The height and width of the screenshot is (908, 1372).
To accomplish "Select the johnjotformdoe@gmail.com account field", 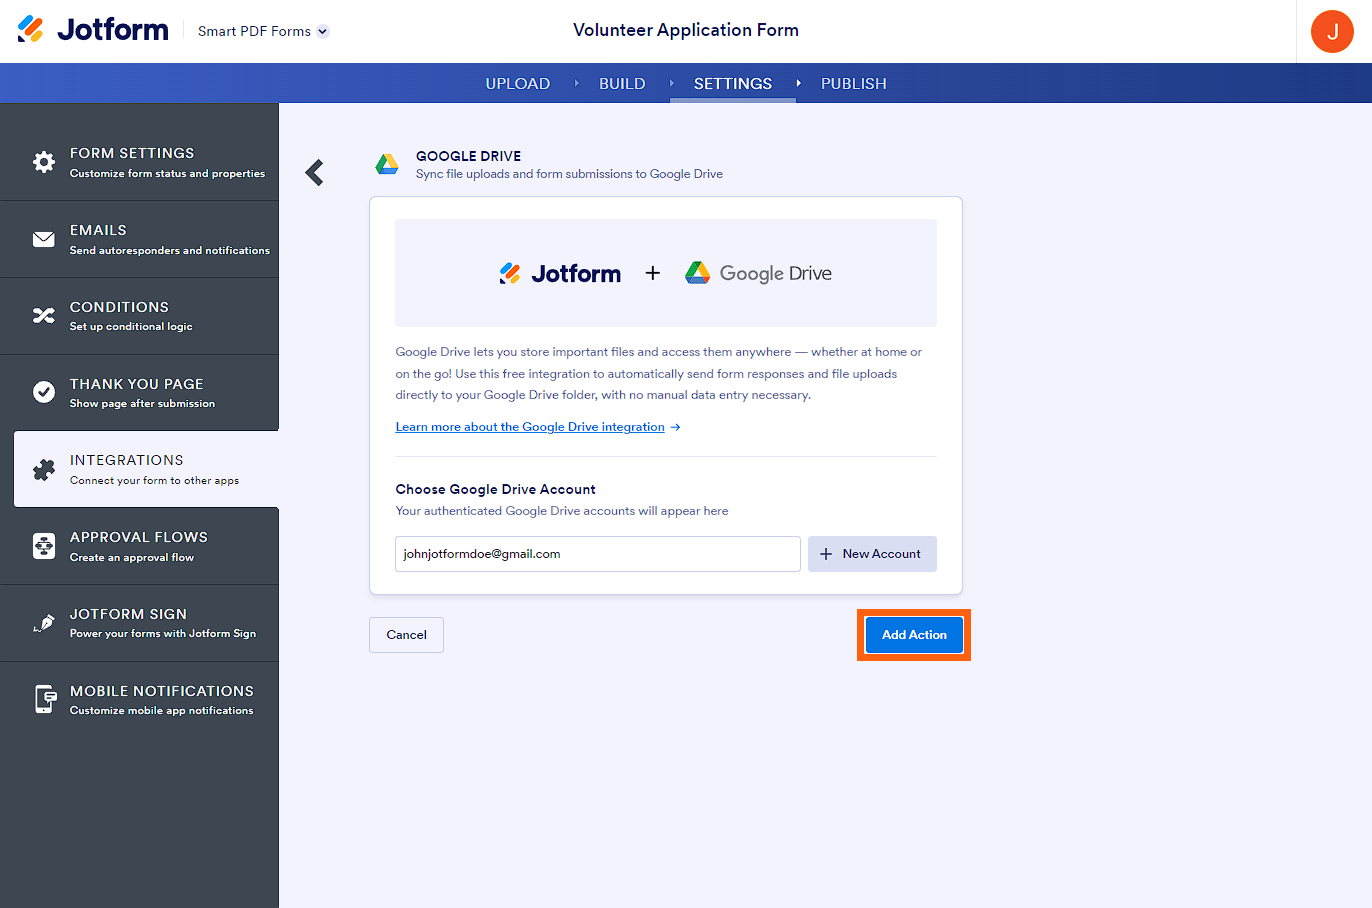I will click(597, 553).
